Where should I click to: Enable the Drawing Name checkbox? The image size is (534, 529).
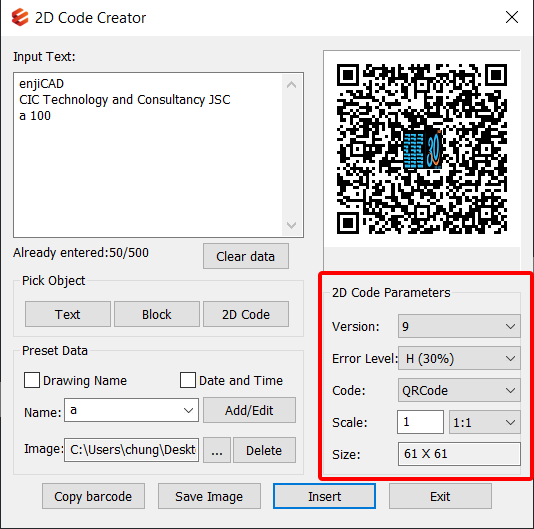pos(32,380)
